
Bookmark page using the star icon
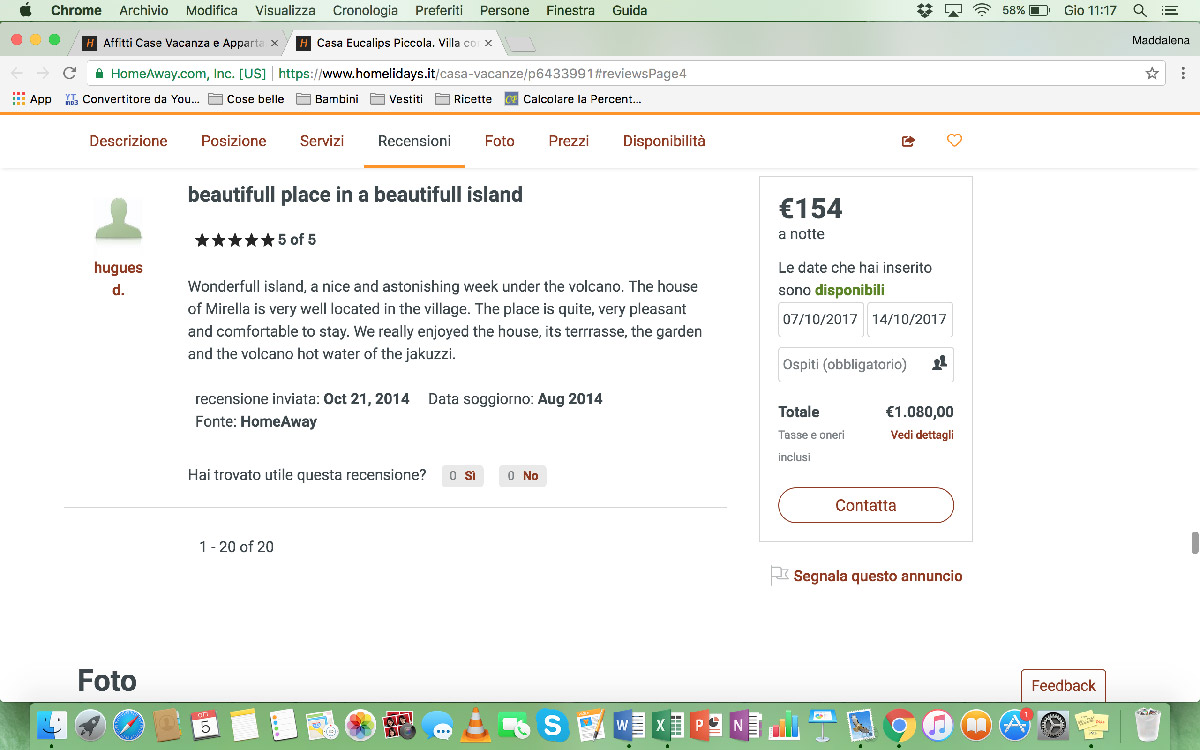point(1152,73)
